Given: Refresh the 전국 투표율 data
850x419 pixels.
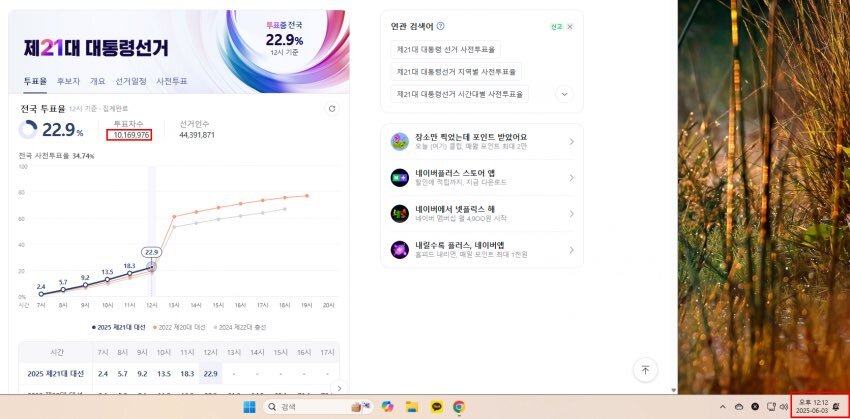Looking at the screenshot, I should pos(332,109).
